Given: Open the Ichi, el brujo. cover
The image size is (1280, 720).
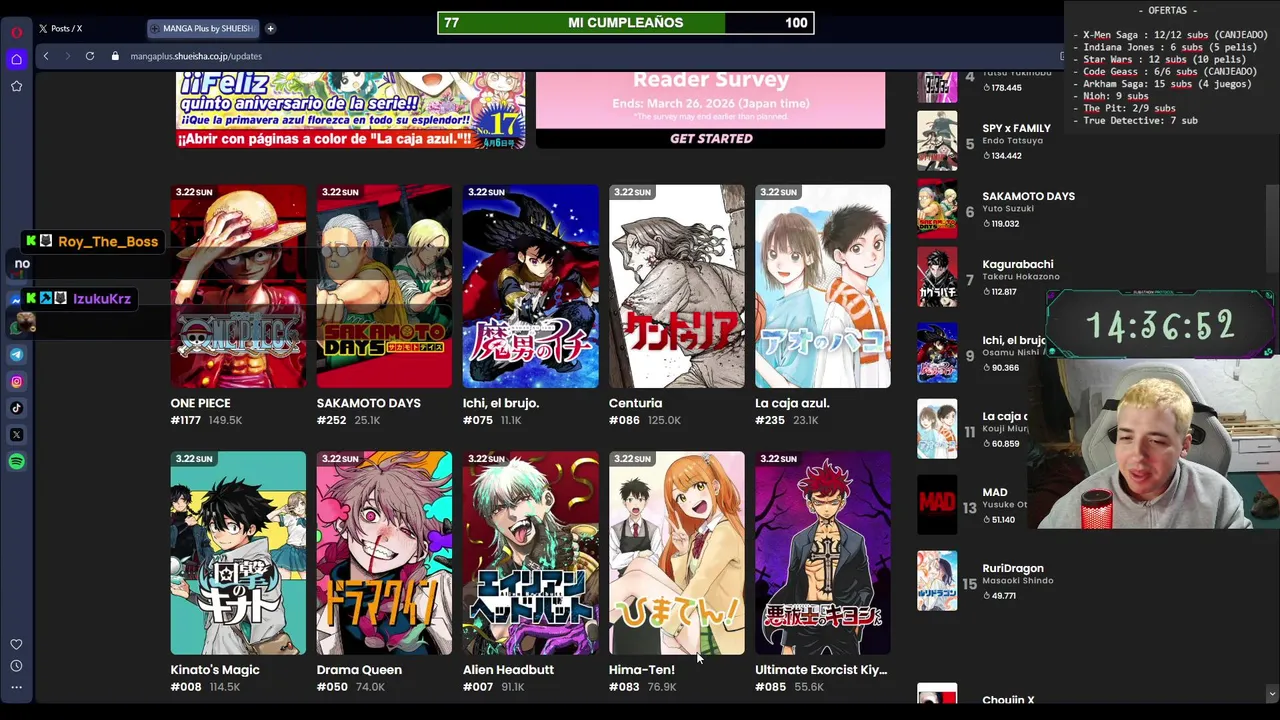Looking at the screenshot, I should click(530, 286).
